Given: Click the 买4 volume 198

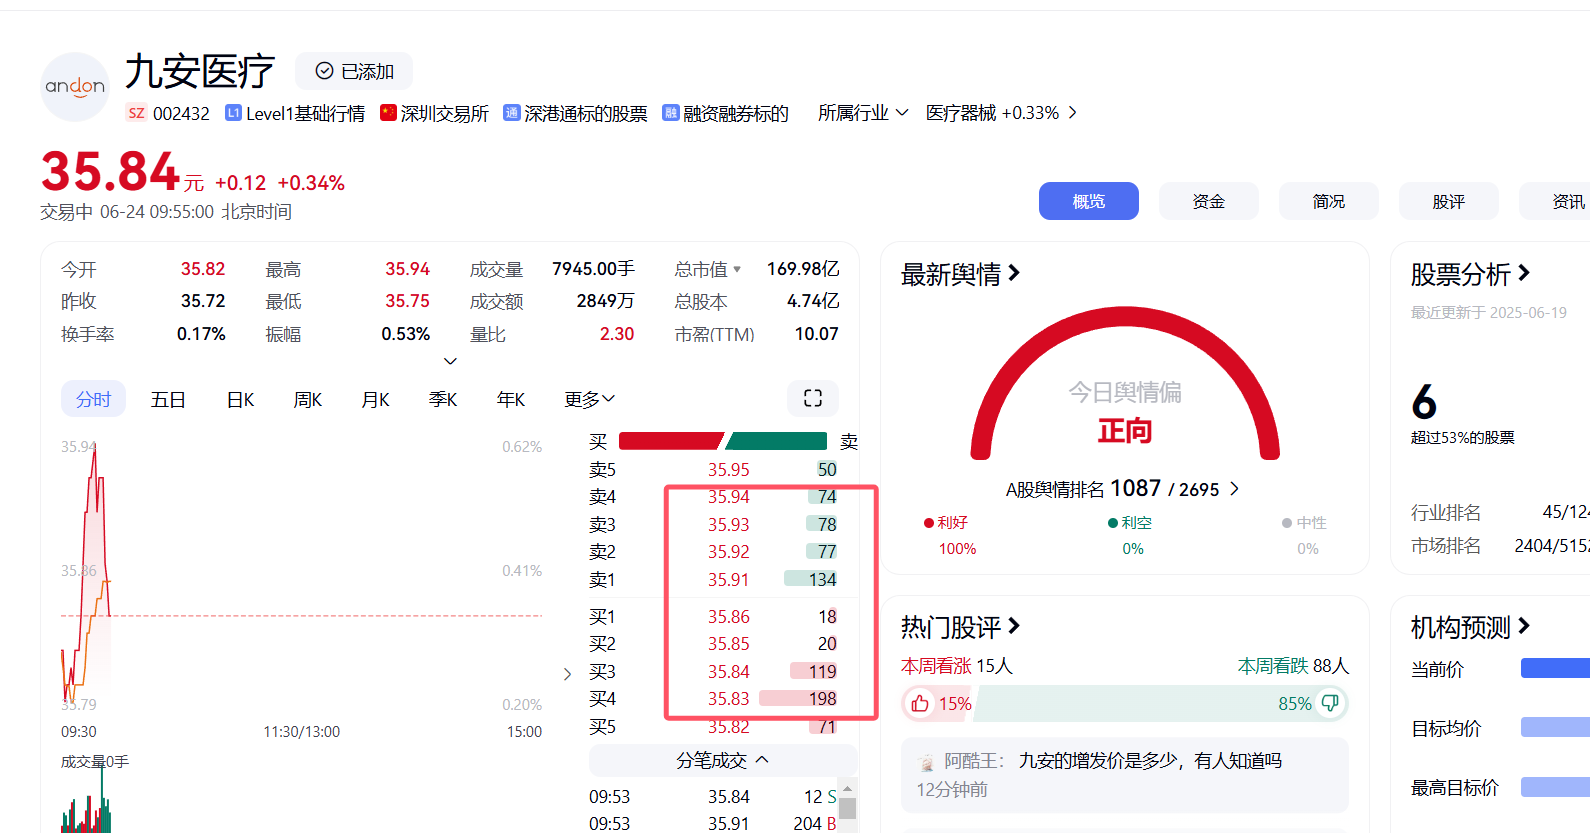Looking at the screenshot, I should point(823,698).
